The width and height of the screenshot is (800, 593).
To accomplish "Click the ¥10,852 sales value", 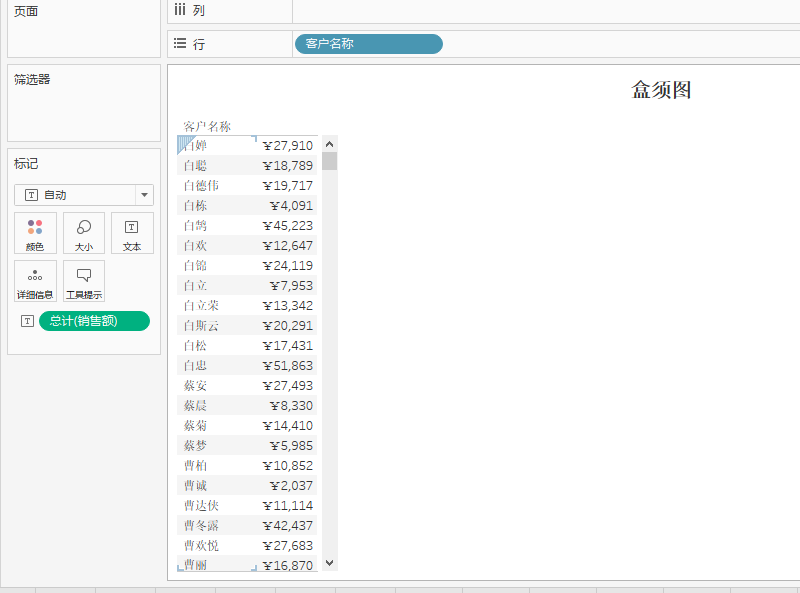I will (288, 466).
